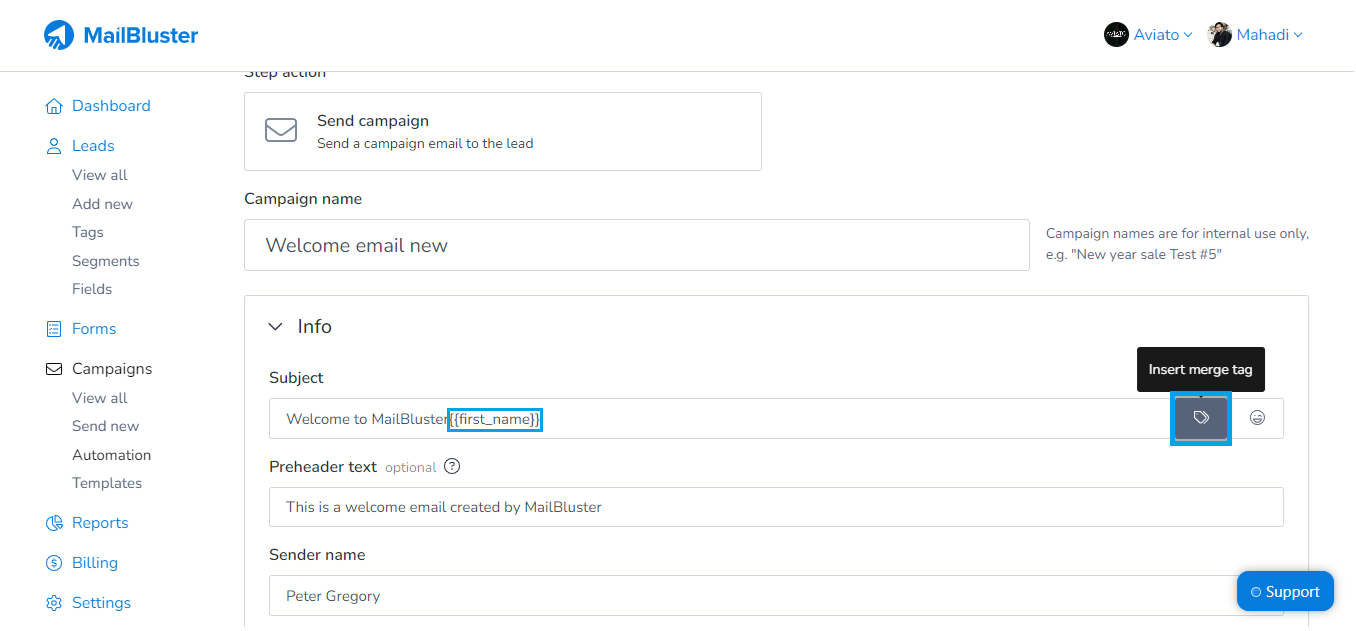Viewport: 1356px width, 631px height.
Task: Select Templates under Campaigns
Action: [107, 482]
